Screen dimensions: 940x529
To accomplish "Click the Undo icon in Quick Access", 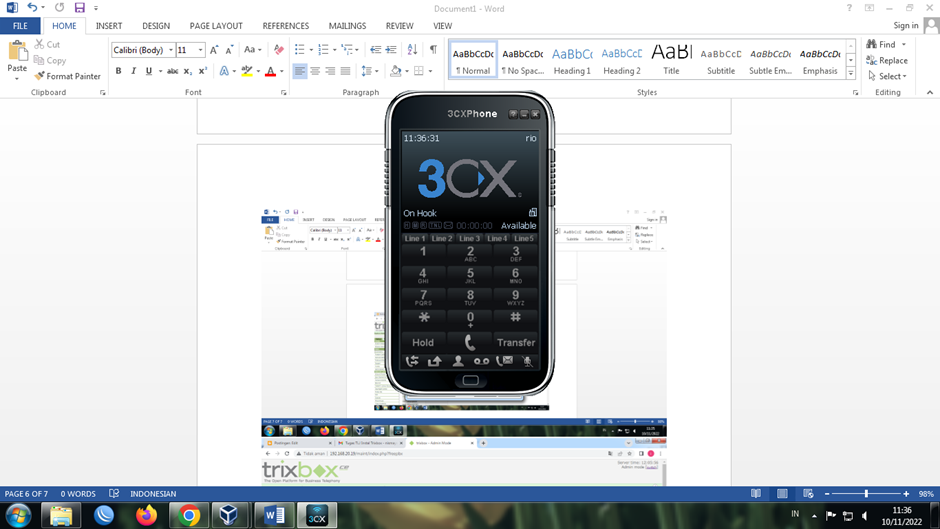I will click(x=32, y=8).
